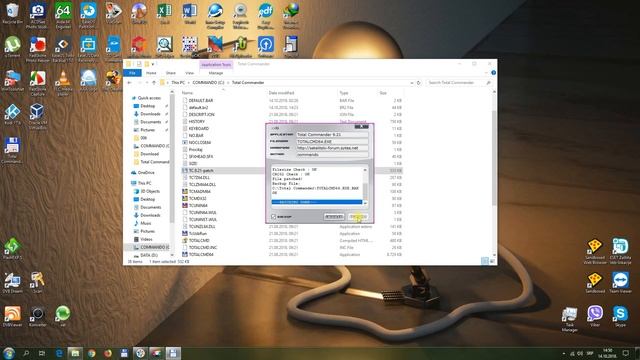Viewport: 640px width, 360px height.
Task: Open the AIDA64 Engineer desktop shortcut
Action: coord(63,16)
